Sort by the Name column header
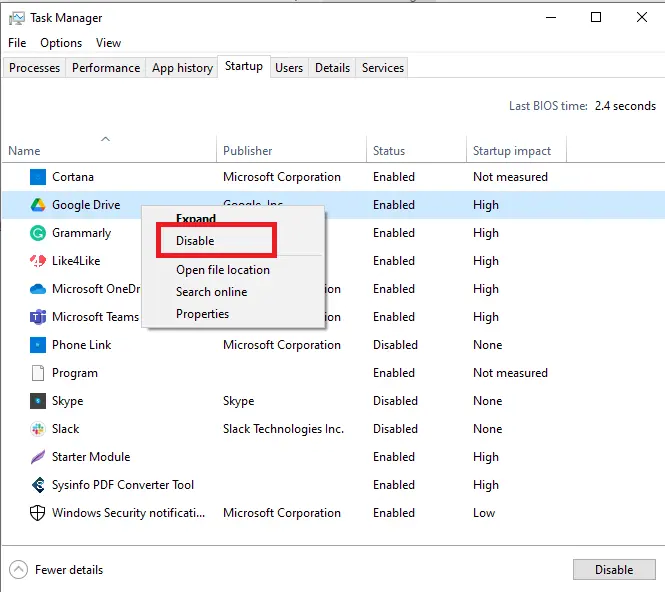 (x=24, y=151)
